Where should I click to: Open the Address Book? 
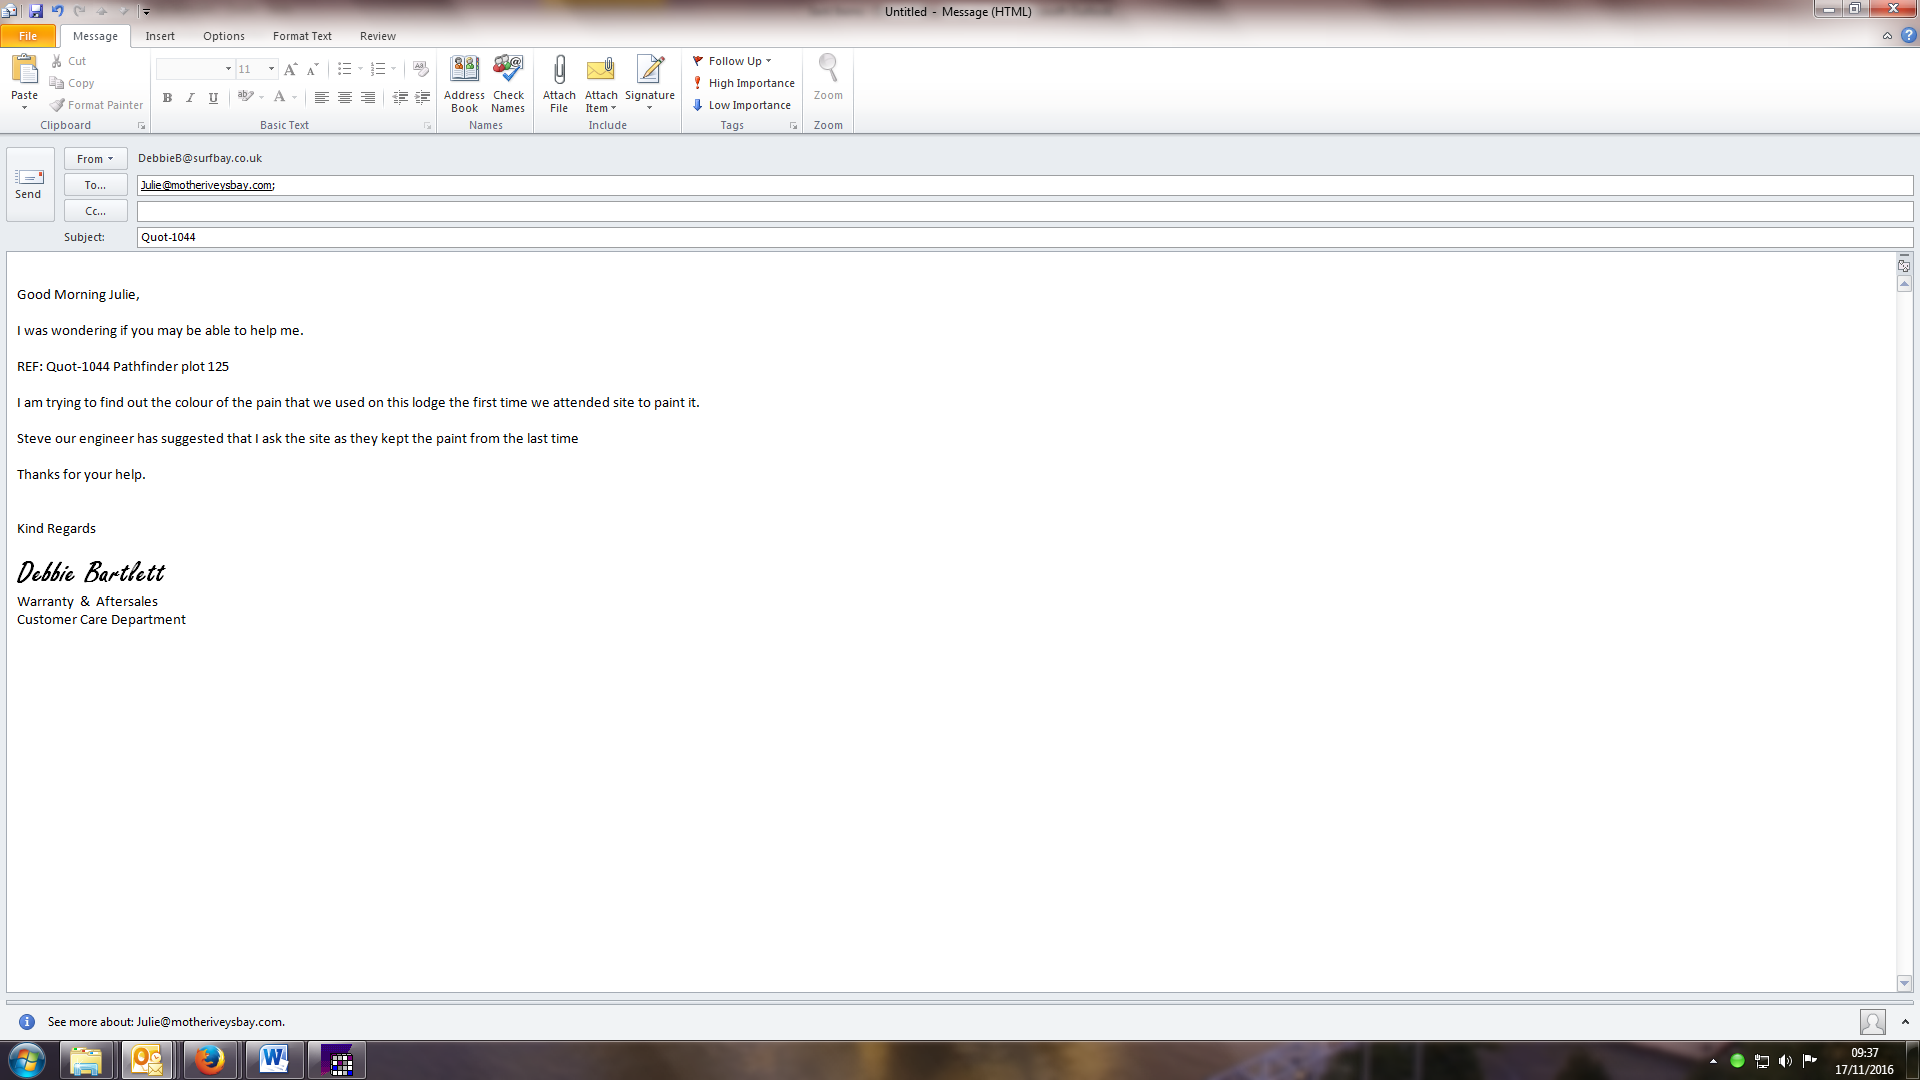click(464, 70)
